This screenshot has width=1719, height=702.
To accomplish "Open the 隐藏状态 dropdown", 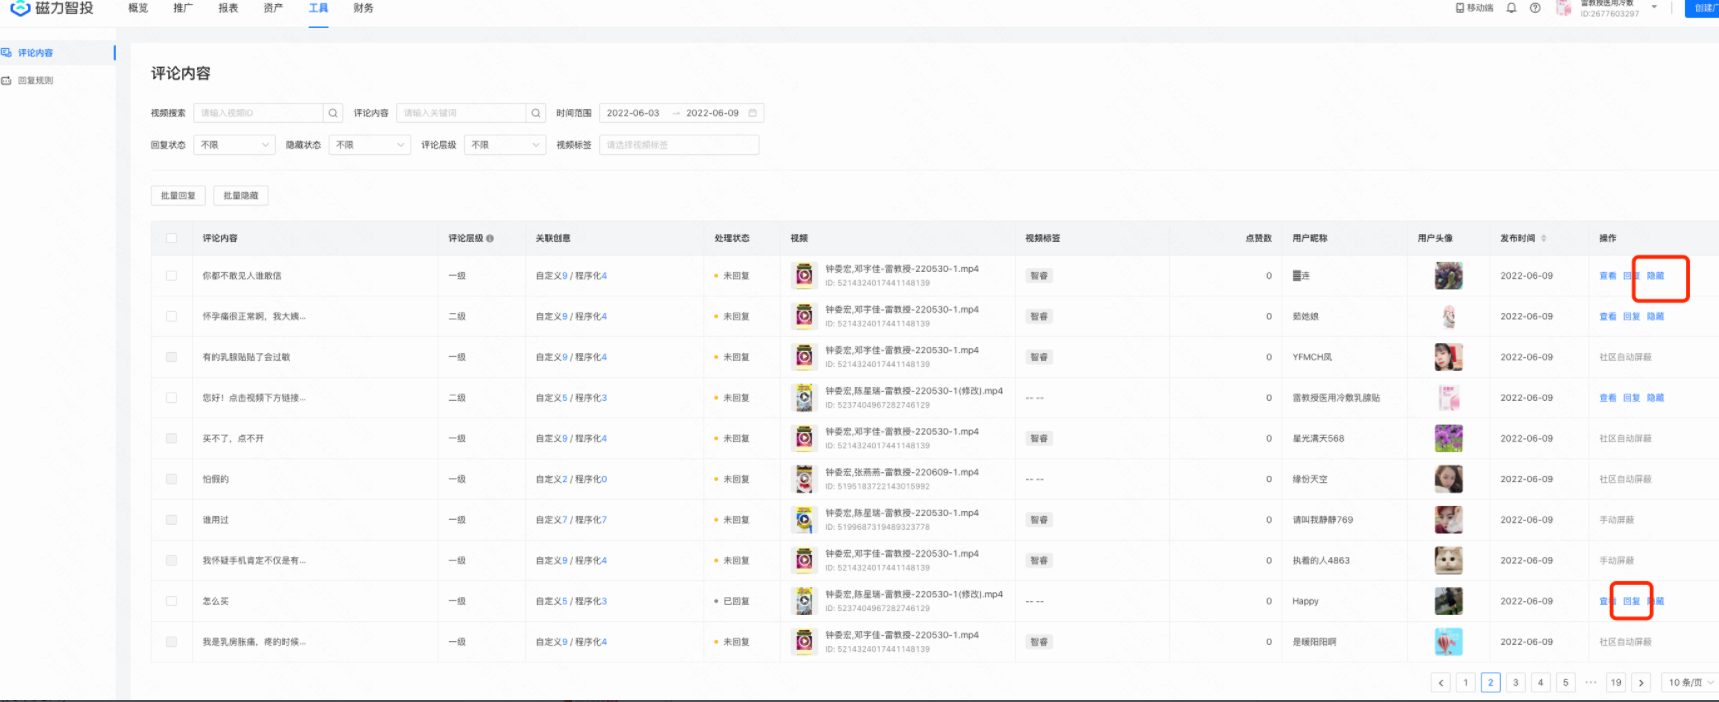I will pos(370,145).
